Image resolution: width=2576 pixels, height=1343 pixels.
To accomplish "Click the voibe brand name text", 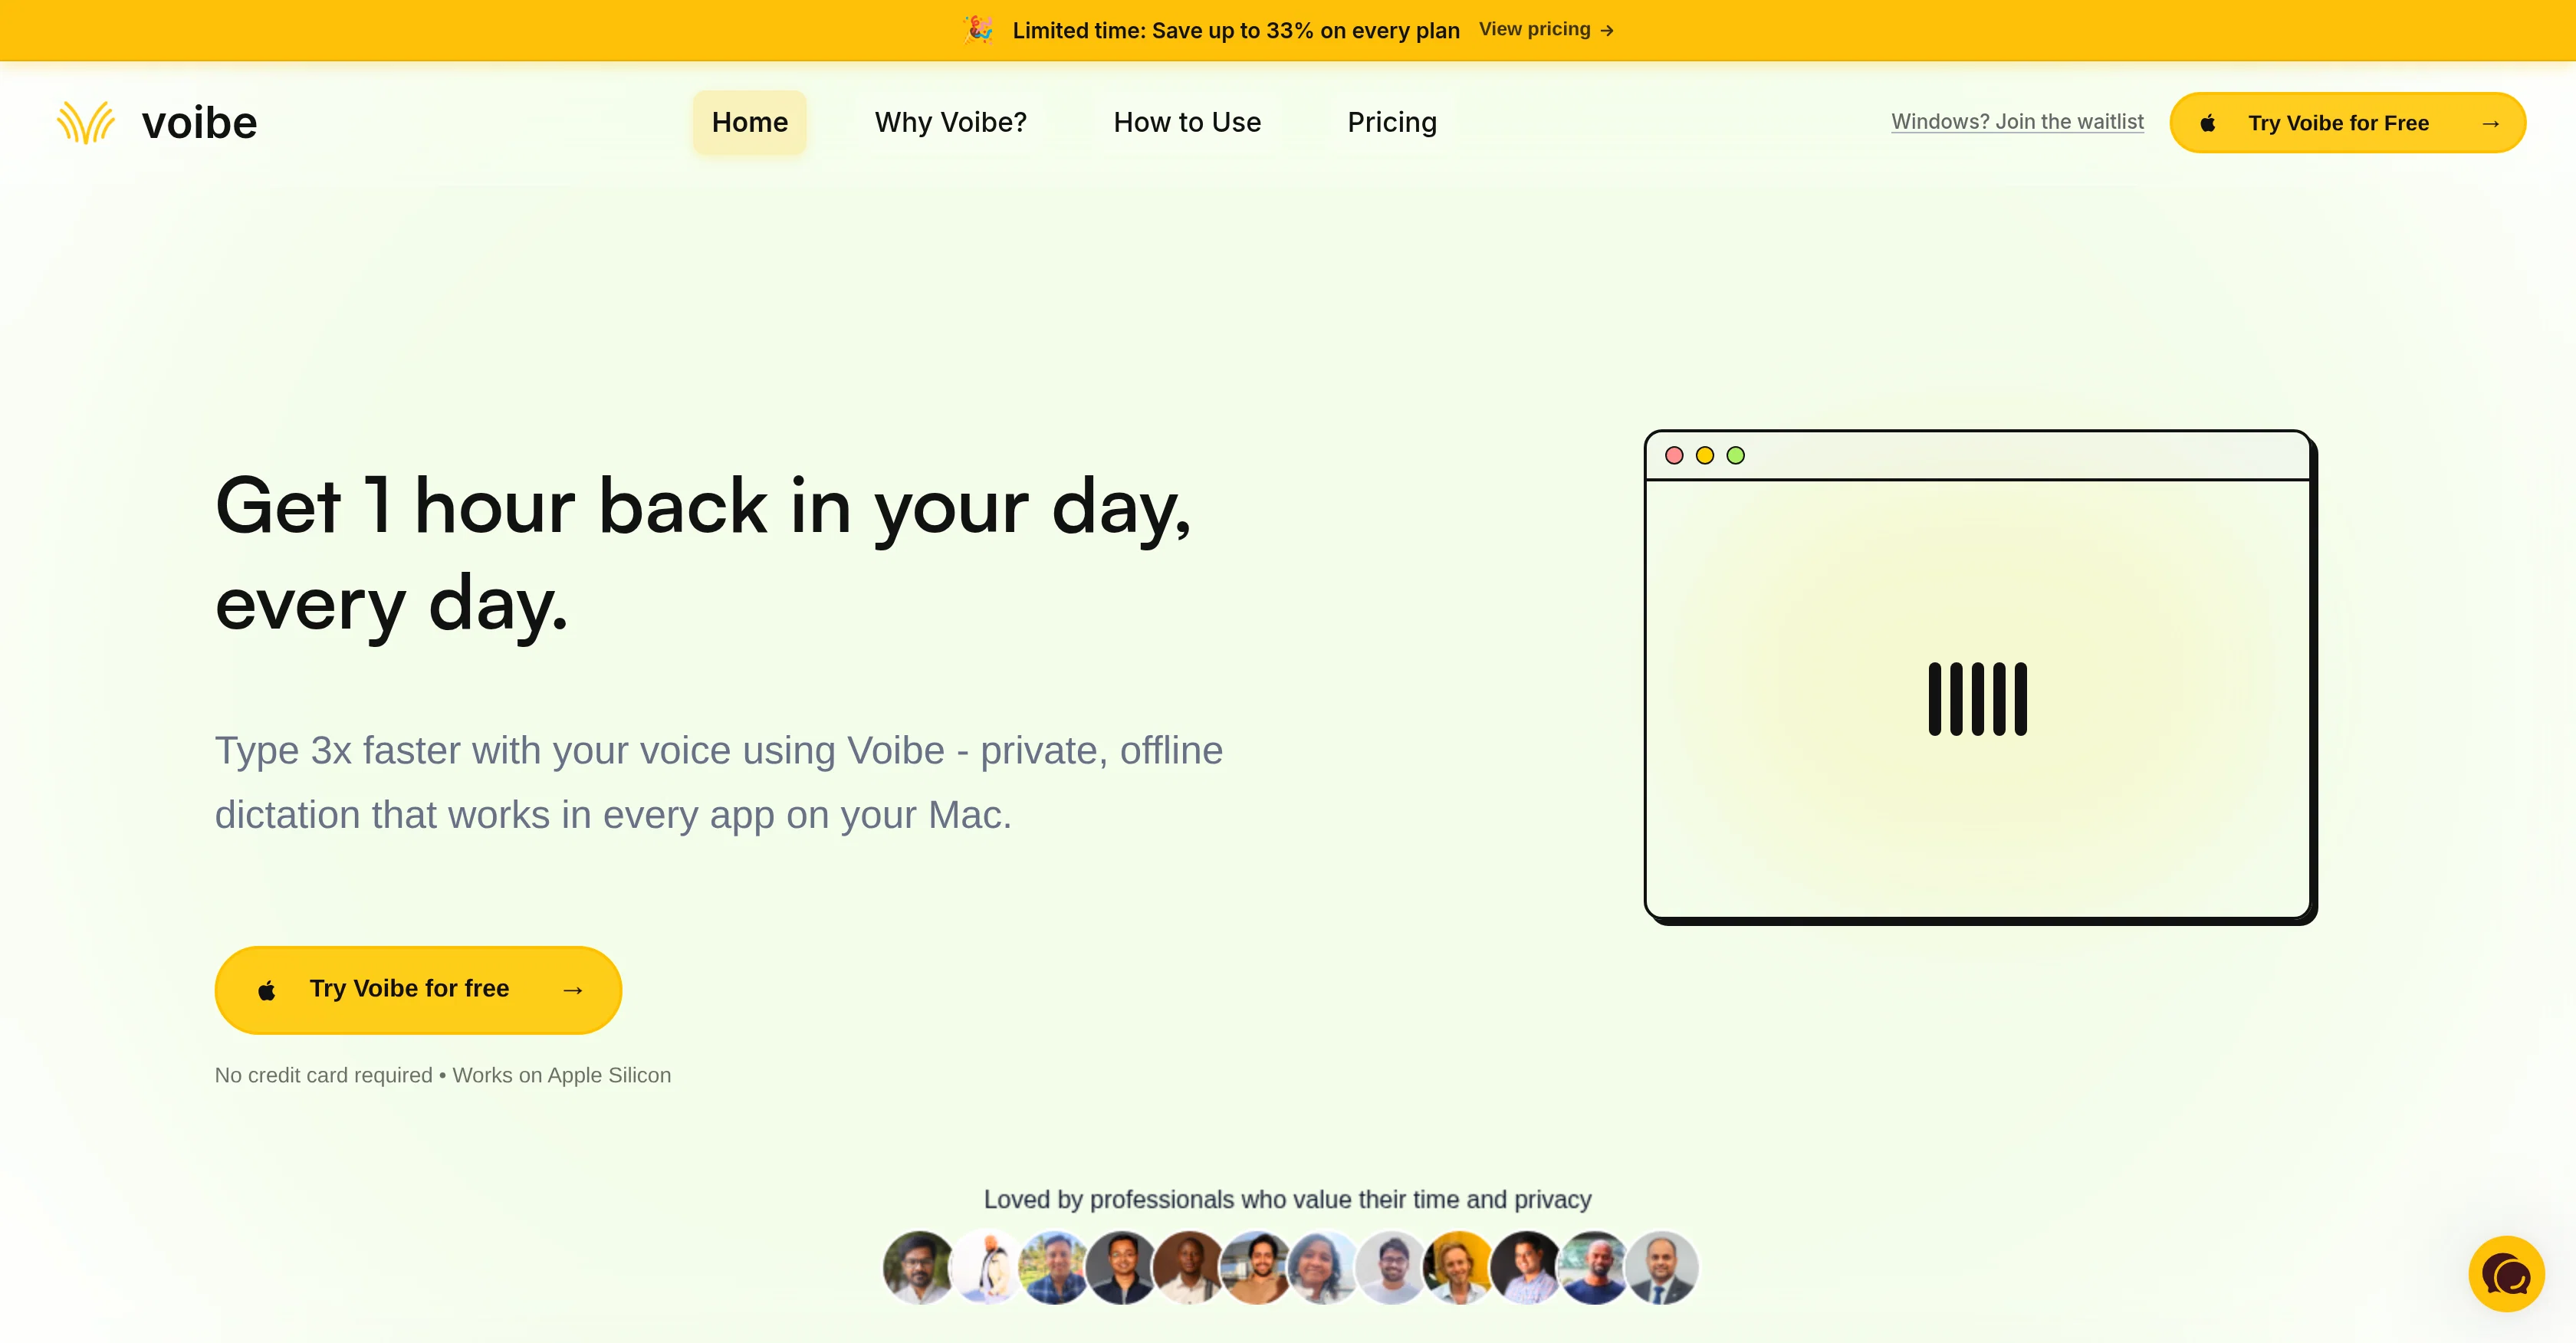I will click(x=199, y=123).
